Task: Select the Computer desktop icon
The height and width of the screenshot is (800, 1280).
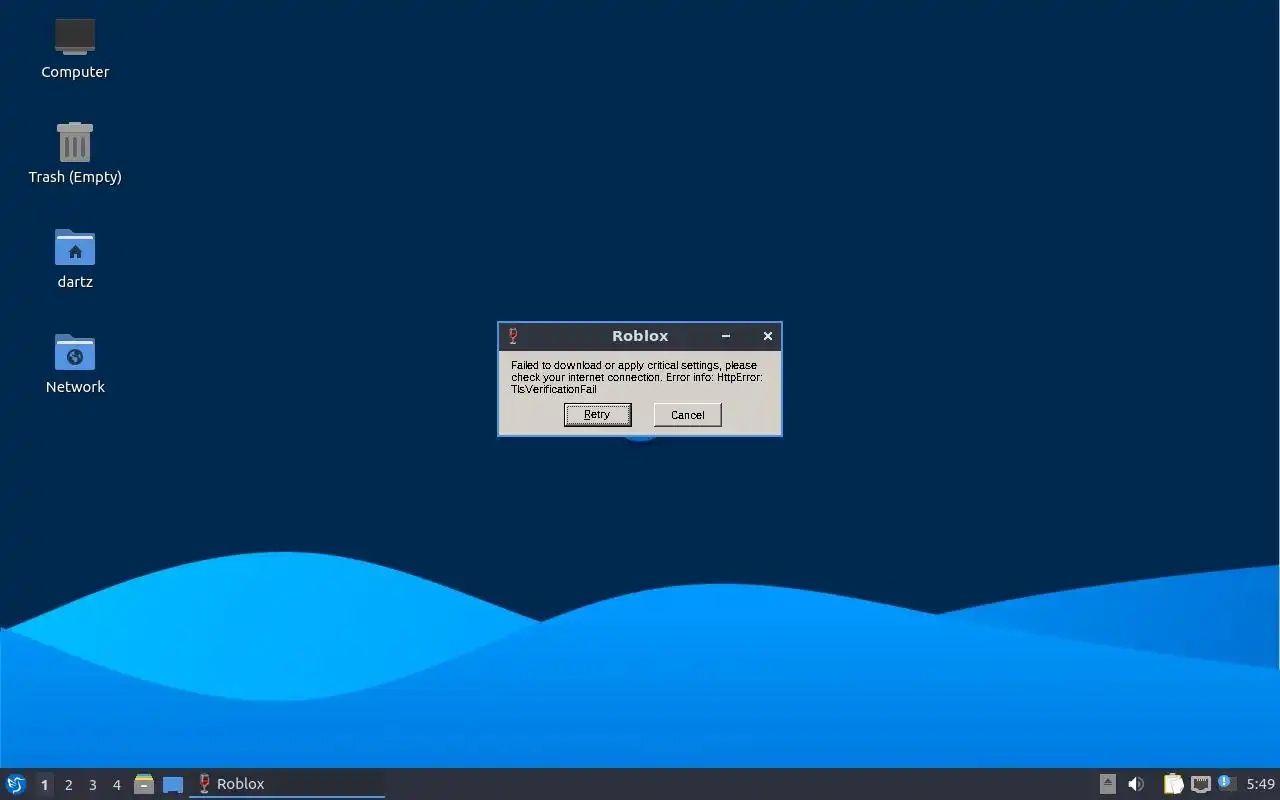Action: 75,48
